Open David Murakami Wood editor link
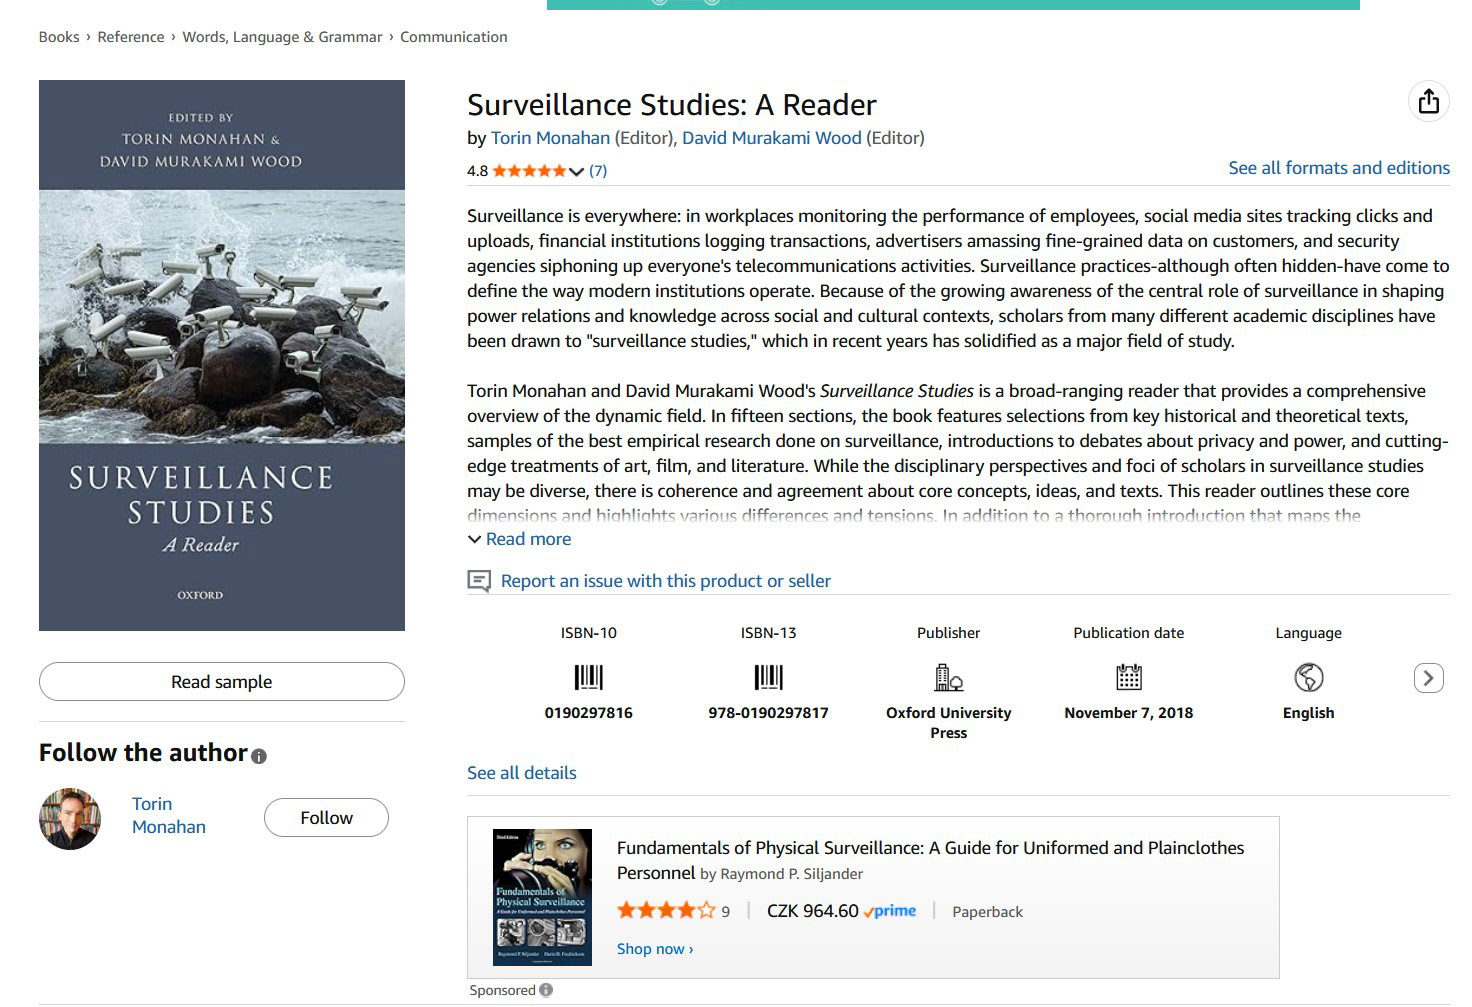 771,138
